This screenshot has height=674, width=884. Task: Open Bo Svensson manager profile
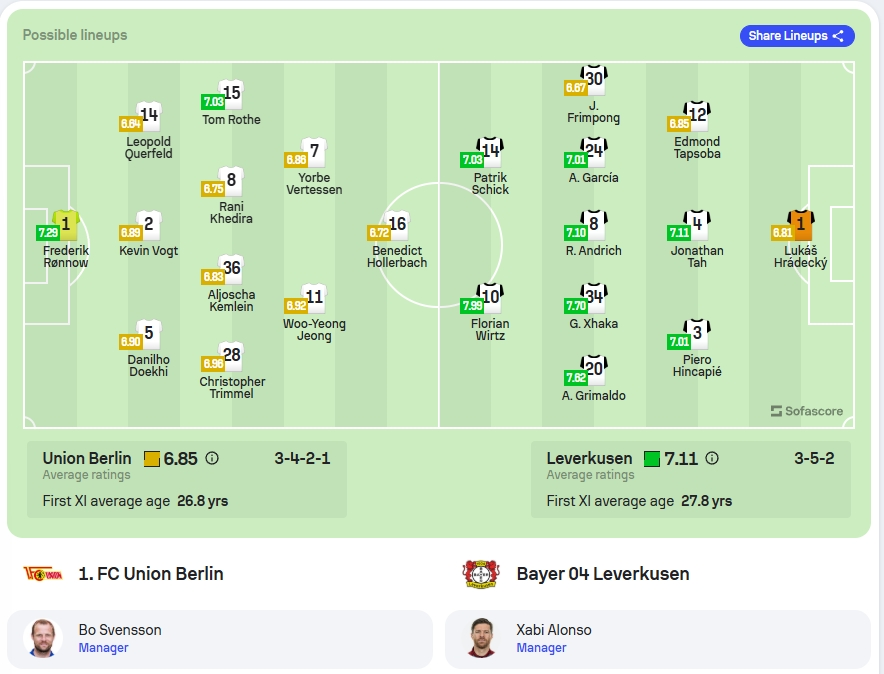(x=220, y=639)
